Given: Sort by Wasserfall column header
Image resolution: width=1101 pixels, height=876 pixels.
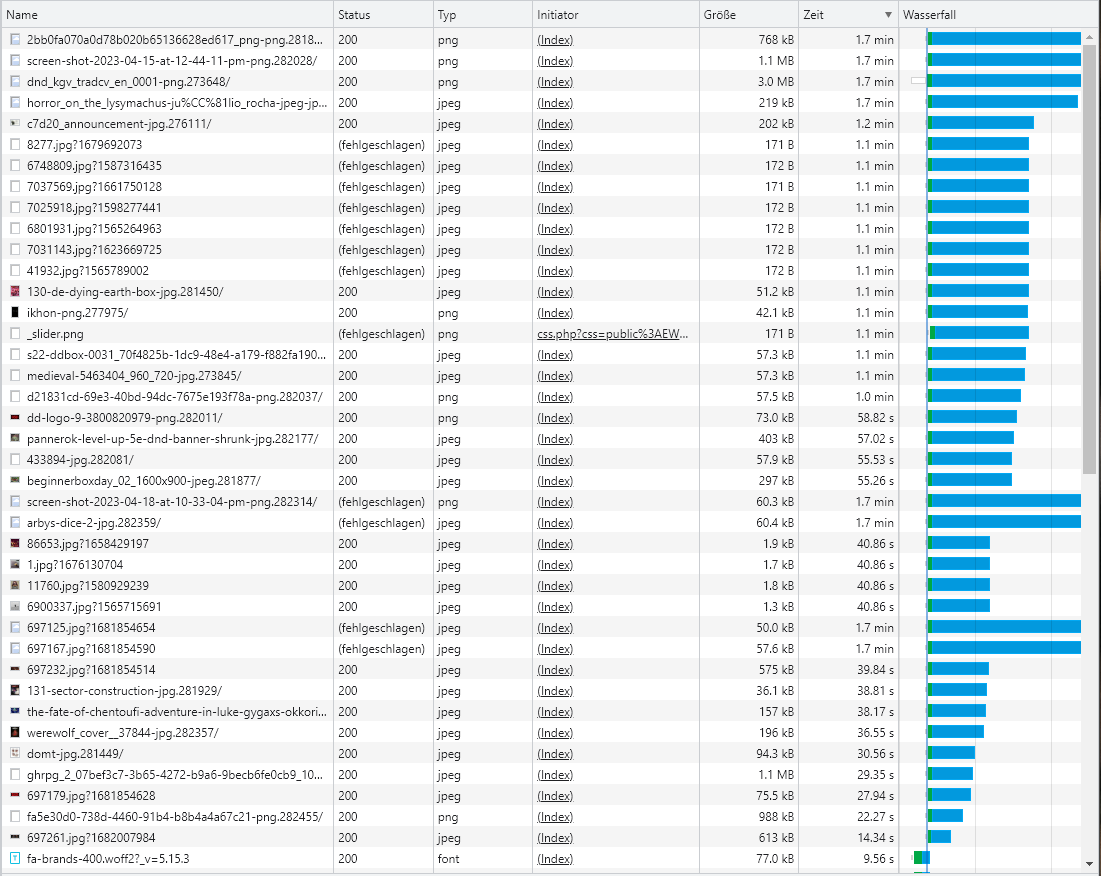Looking at the screenshot, I should point(998,15).
